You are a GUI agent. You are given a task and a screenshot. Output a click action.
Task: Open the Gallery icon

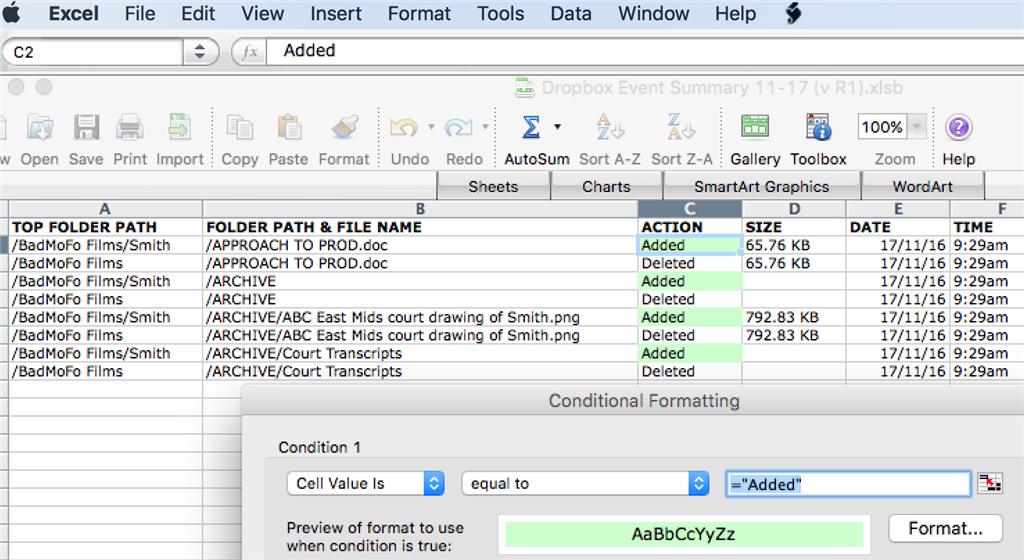click(x=755, y=127)
